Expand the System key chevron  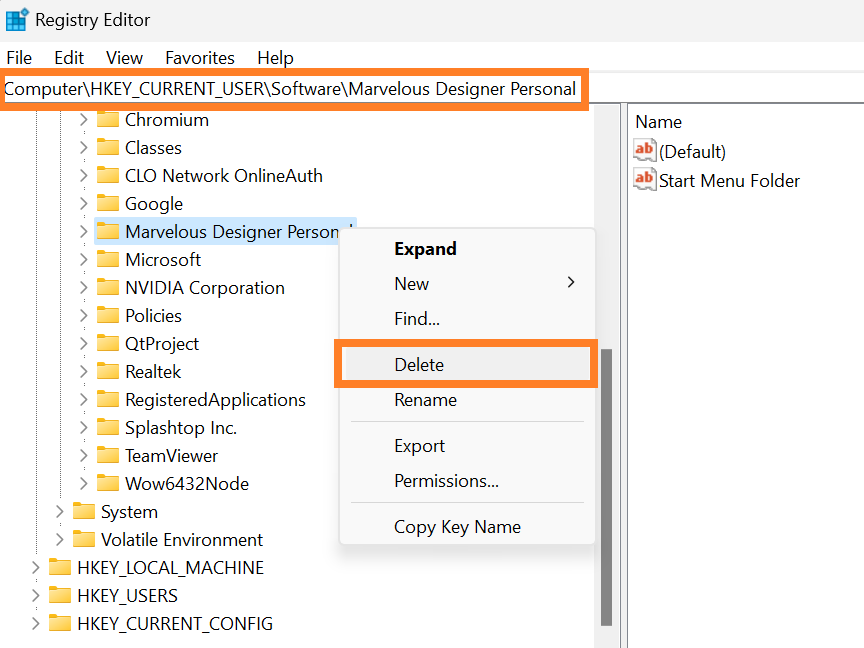pyautogui.click(x=60, y=512)
